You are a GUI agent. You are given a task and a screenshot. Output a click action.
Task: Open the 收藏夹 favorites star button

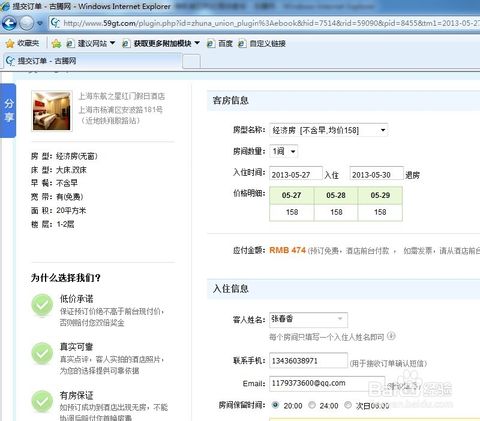point(22,43)
